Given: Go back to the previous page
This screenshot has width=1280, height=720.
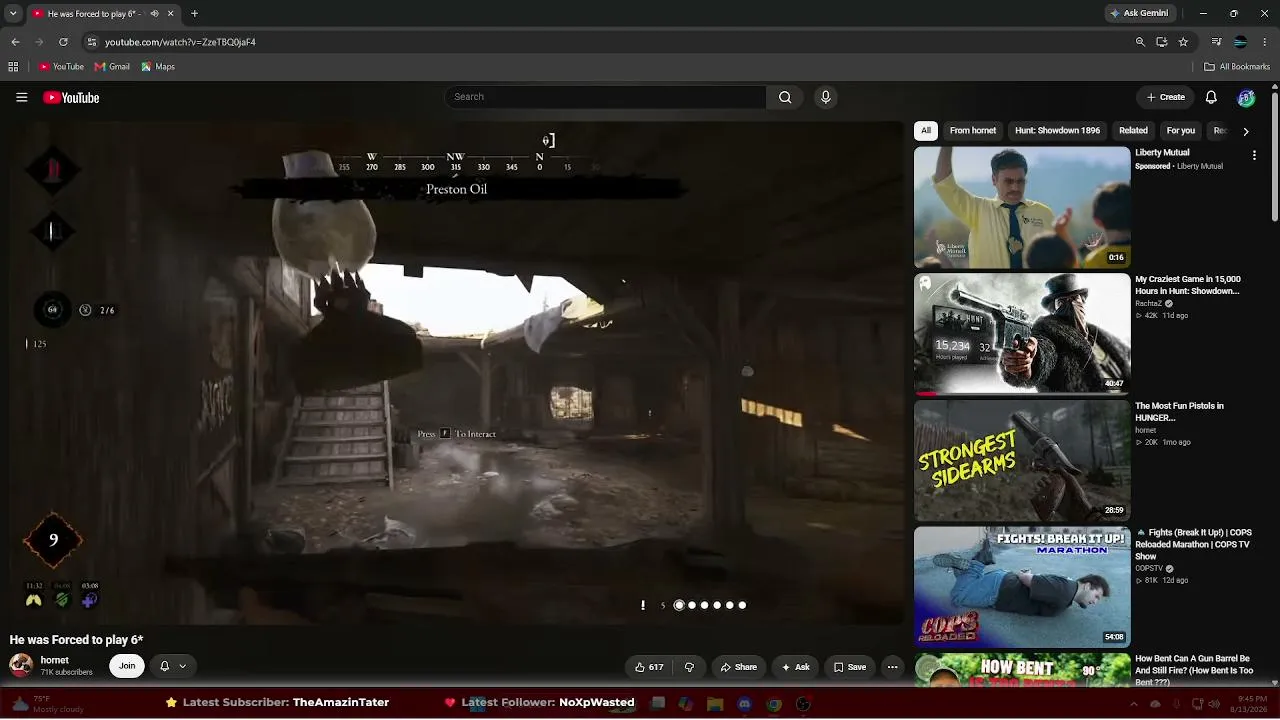Looking at the screenshot, I should point(15,42).
